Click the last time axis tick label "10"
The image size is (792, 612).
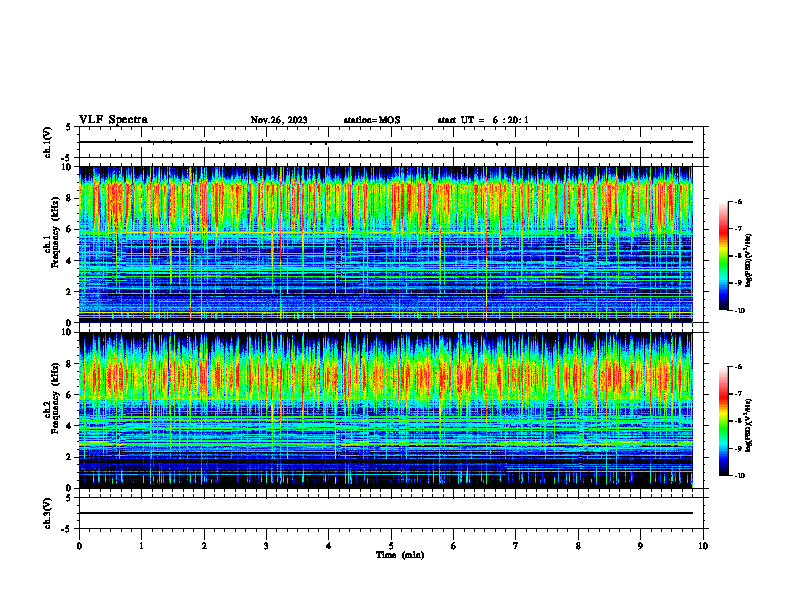[703, 546]
